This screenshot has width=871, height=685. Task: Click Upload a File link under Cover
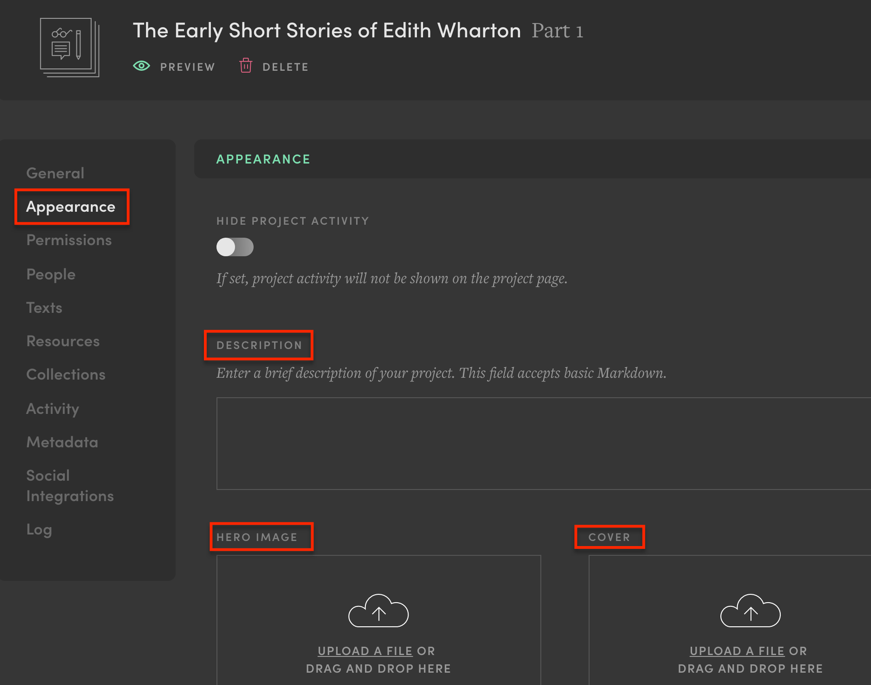[737, 651]
